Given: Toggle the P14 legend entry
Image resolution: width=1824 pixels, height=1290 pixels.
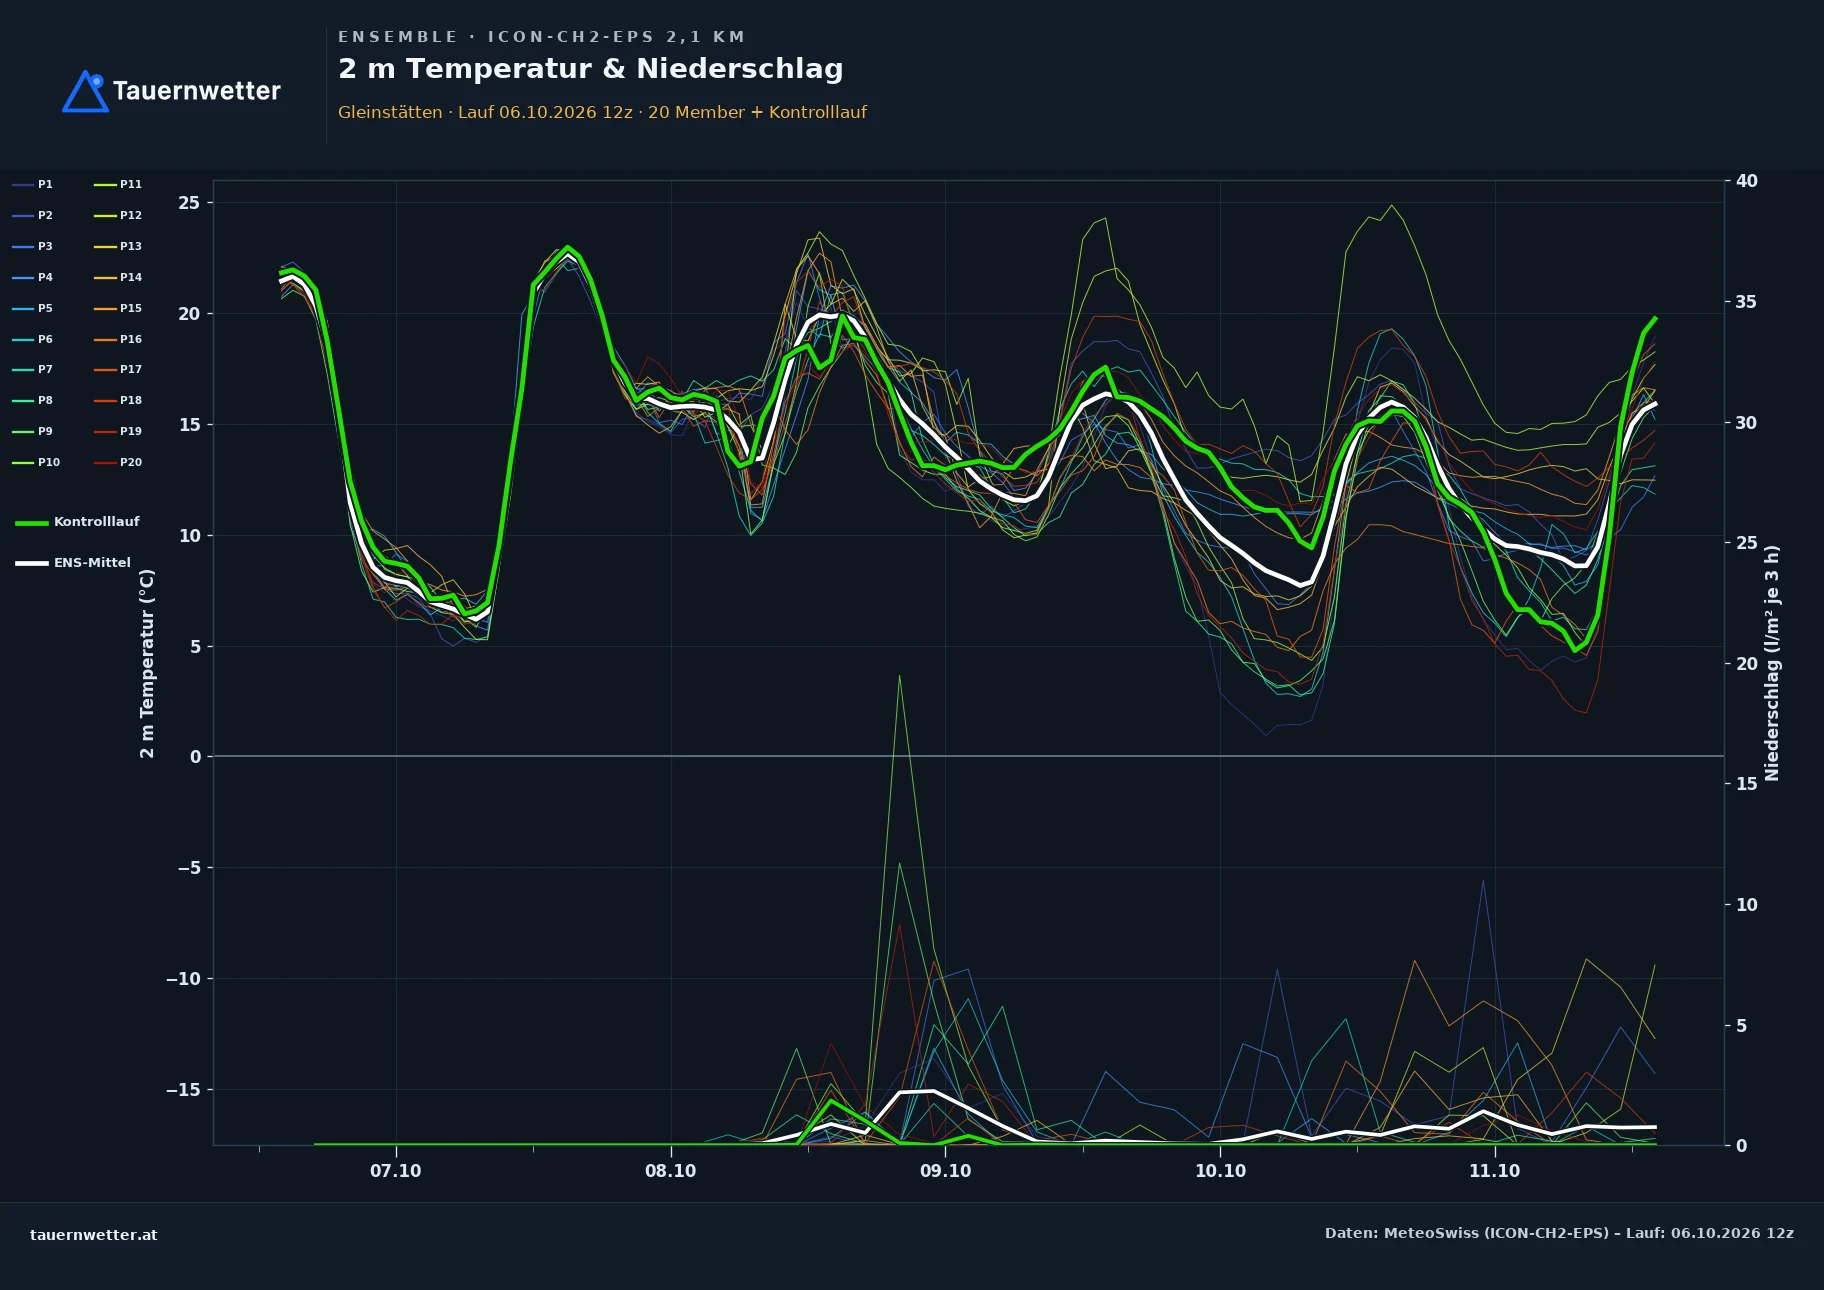Looking at the screenshot, I should coord(118,277).
